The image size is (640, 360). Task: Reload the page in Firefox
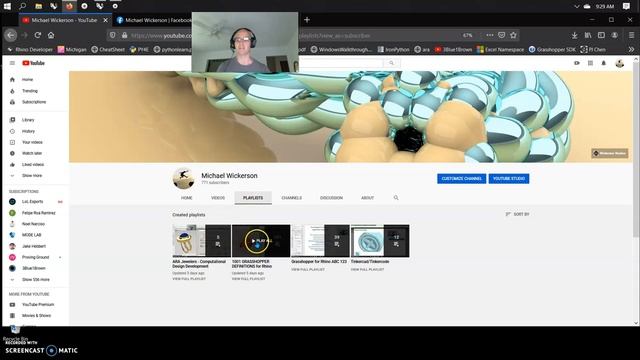tap(38, 35)
